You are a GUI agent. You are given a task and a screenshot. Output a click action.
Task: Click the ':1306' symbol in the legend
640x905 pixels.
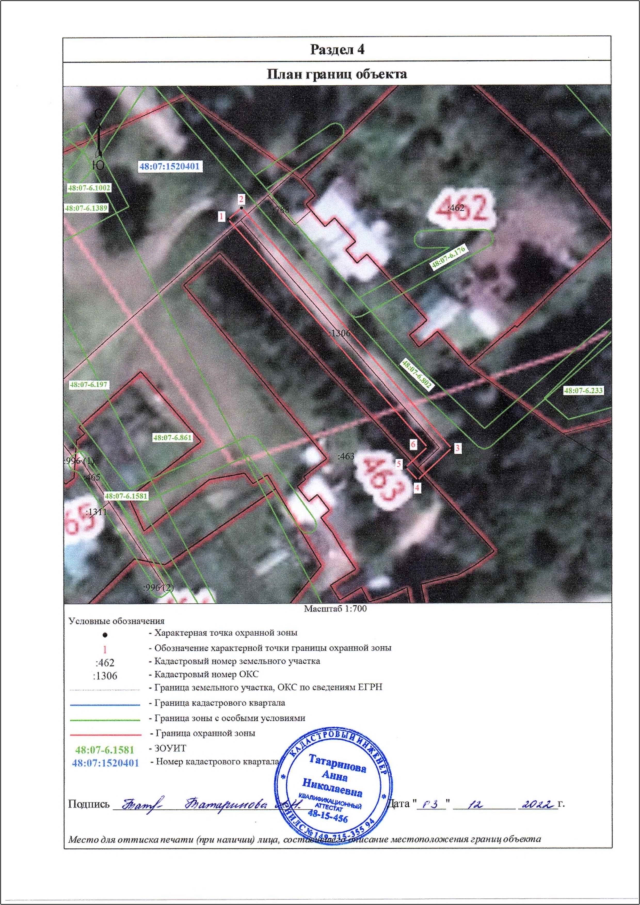pos(105,676)
